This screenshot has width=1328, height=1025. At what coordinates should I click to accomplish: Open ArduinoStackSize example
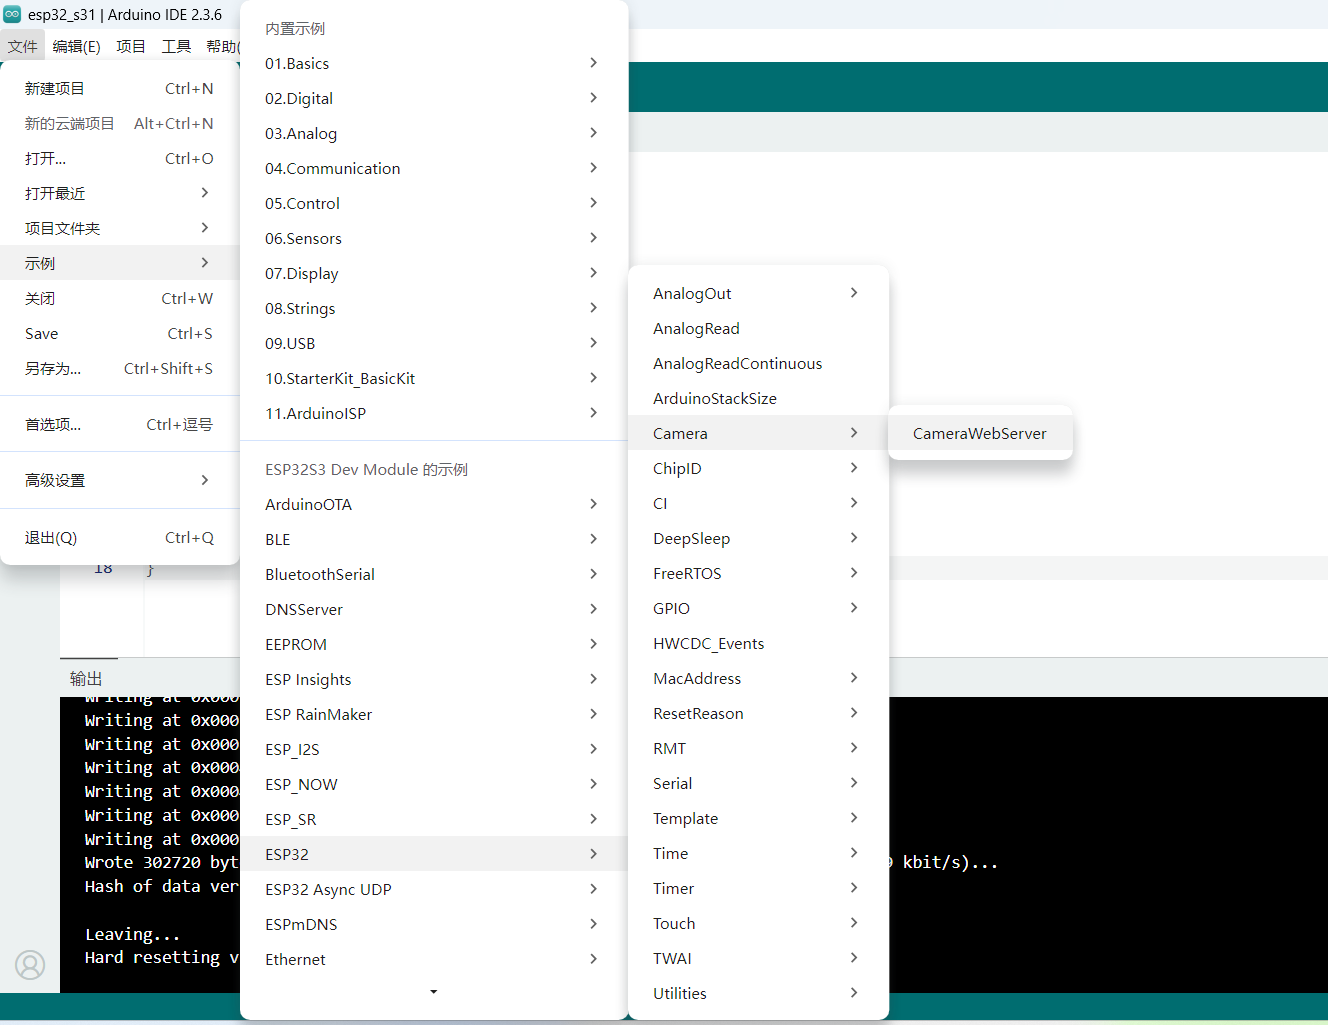758,398
